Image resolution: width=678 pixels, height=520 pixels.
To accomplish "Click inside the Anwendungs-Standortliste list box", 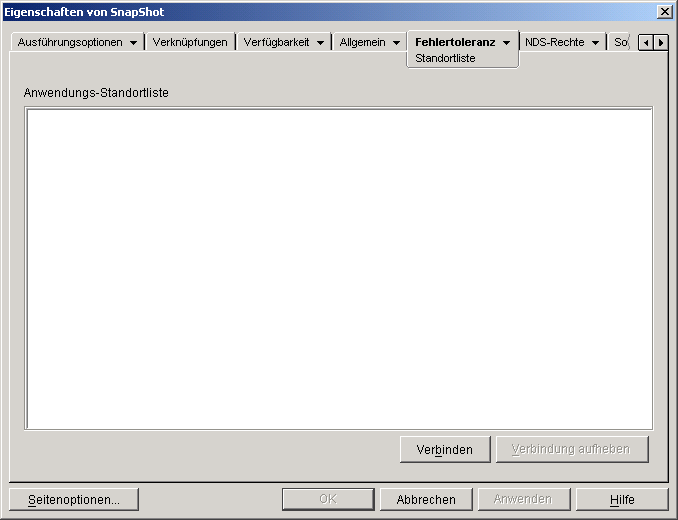I will tap(339, 268).
